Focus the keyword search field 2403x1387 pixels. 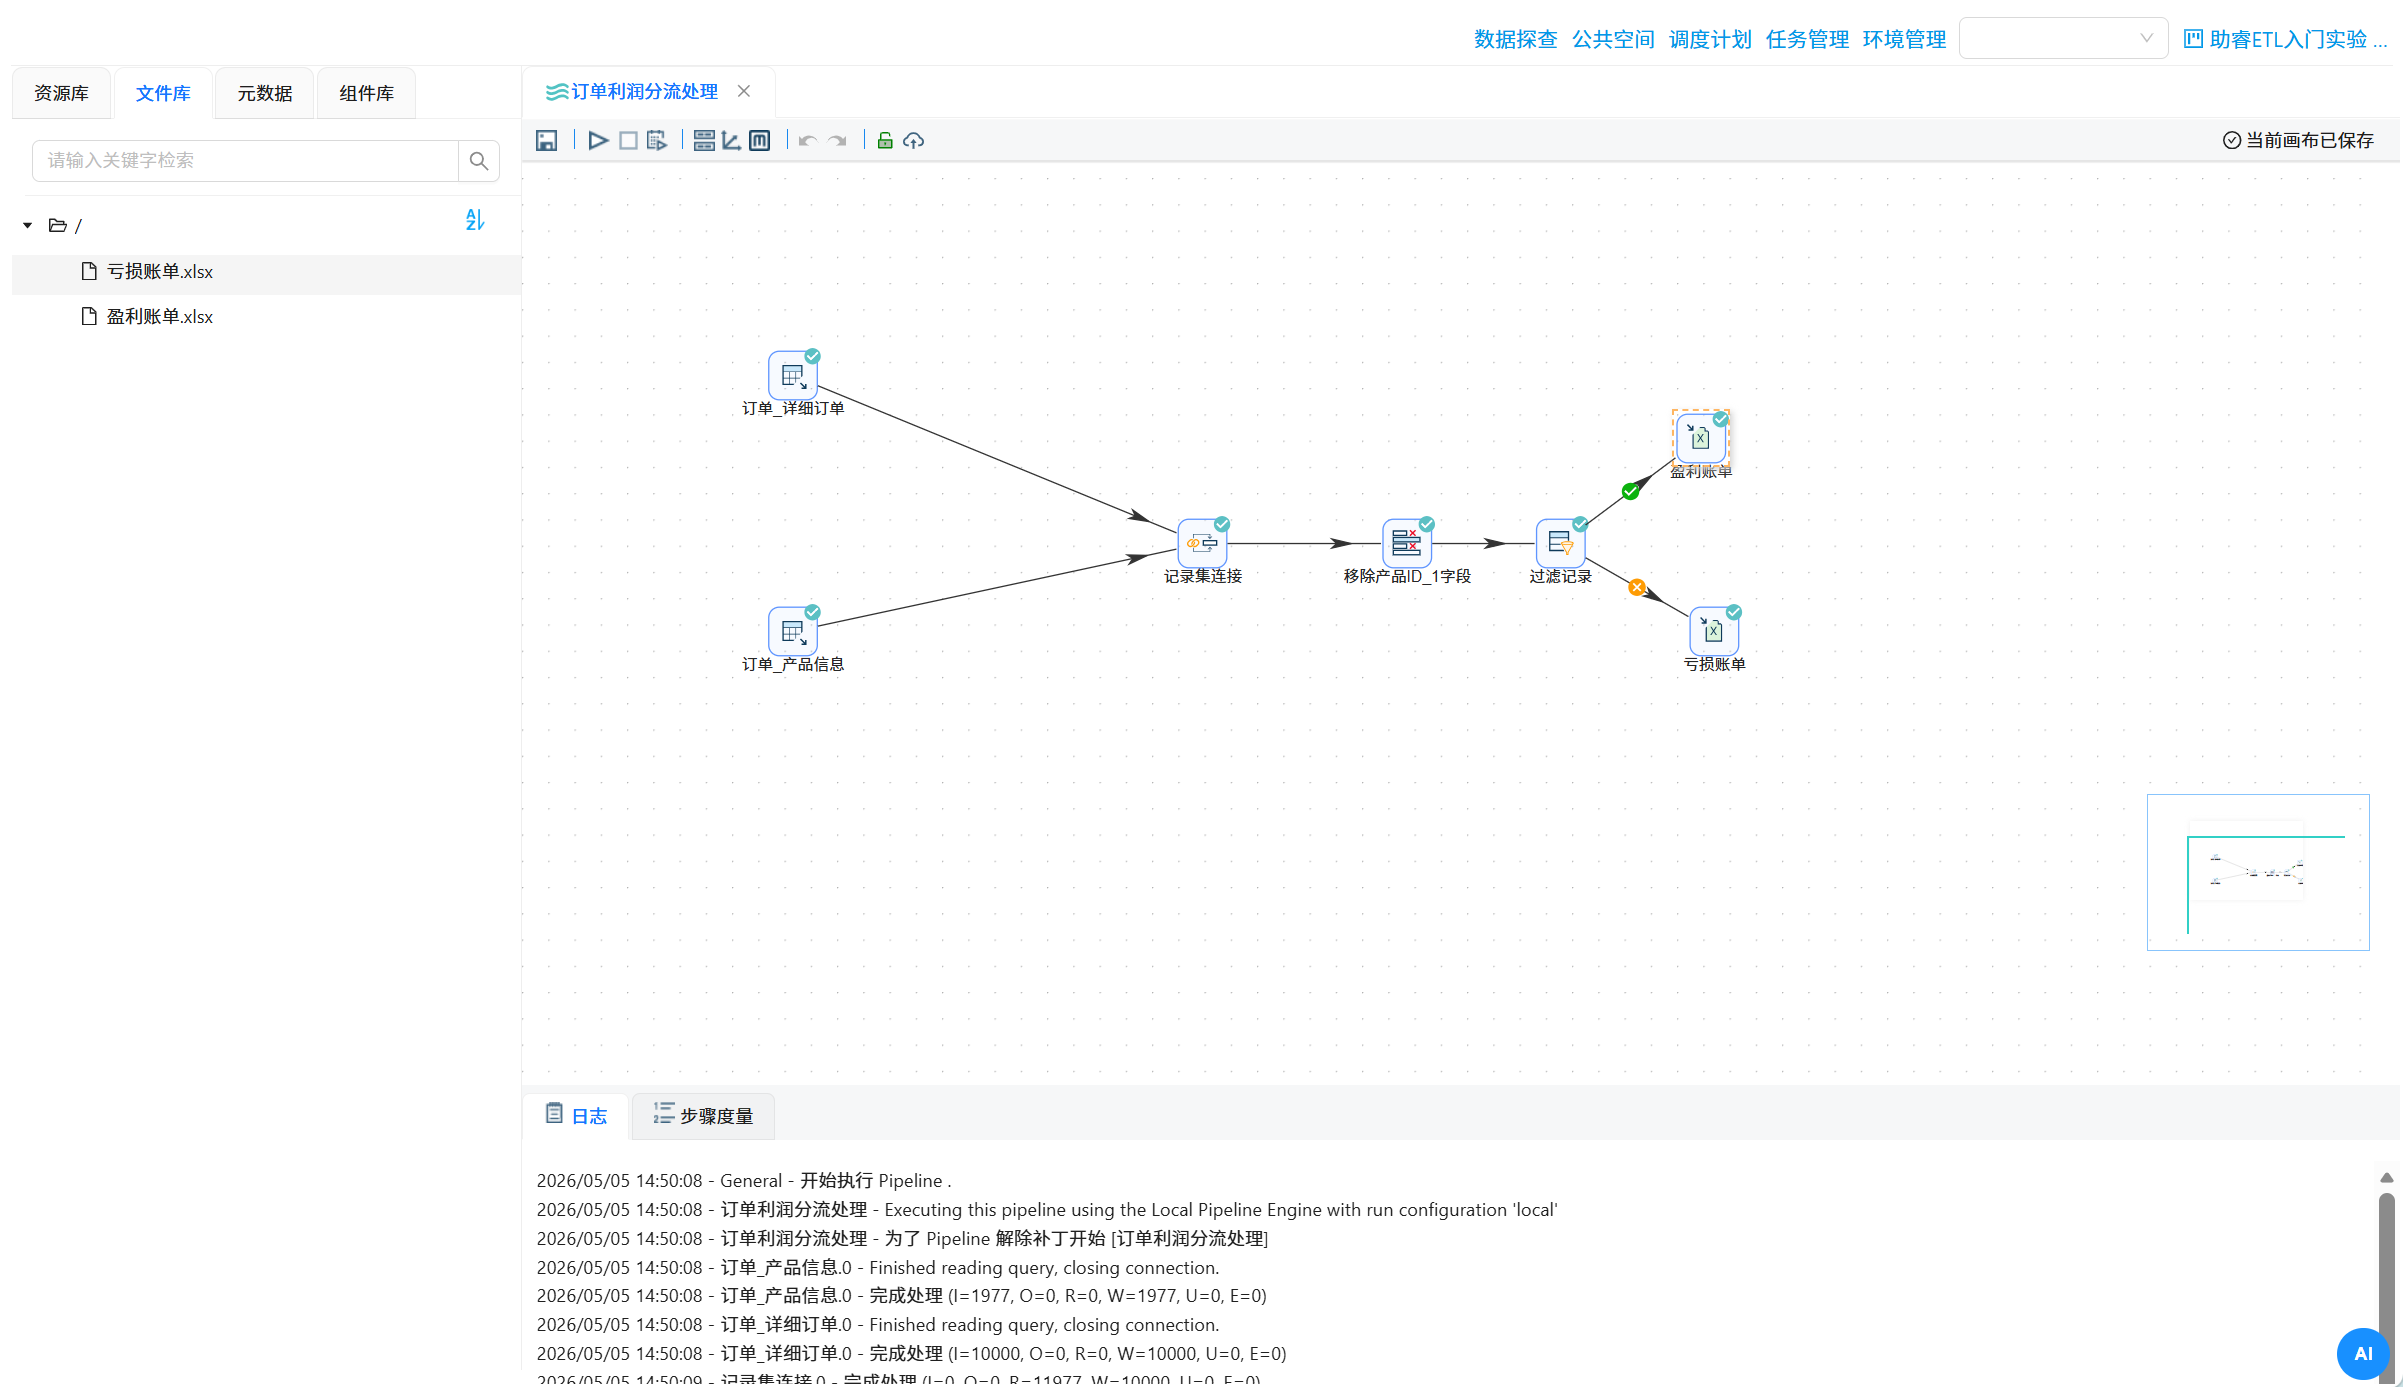pyautogui.click(x=246, y=161)
